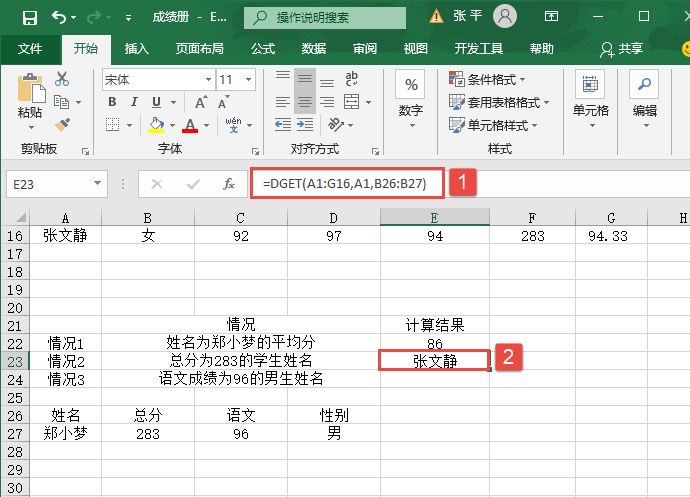690x497 pixels.
Task: Switch to the 视图 tab
Action: coord(416,48)
